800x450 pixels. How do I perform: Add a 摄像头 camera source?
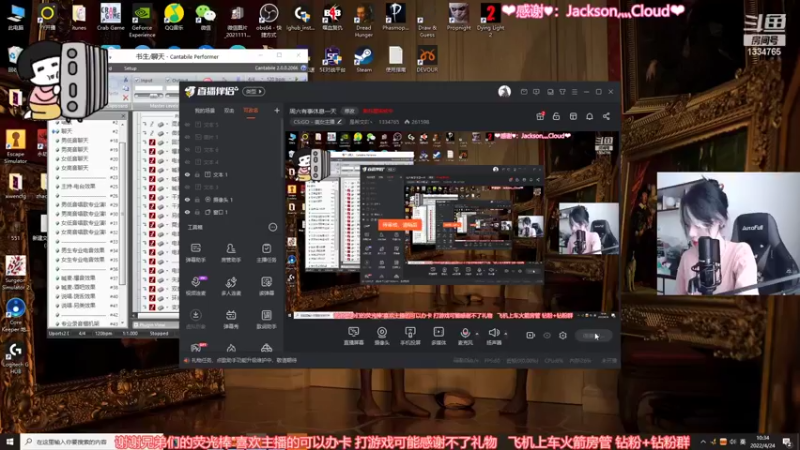382,336
